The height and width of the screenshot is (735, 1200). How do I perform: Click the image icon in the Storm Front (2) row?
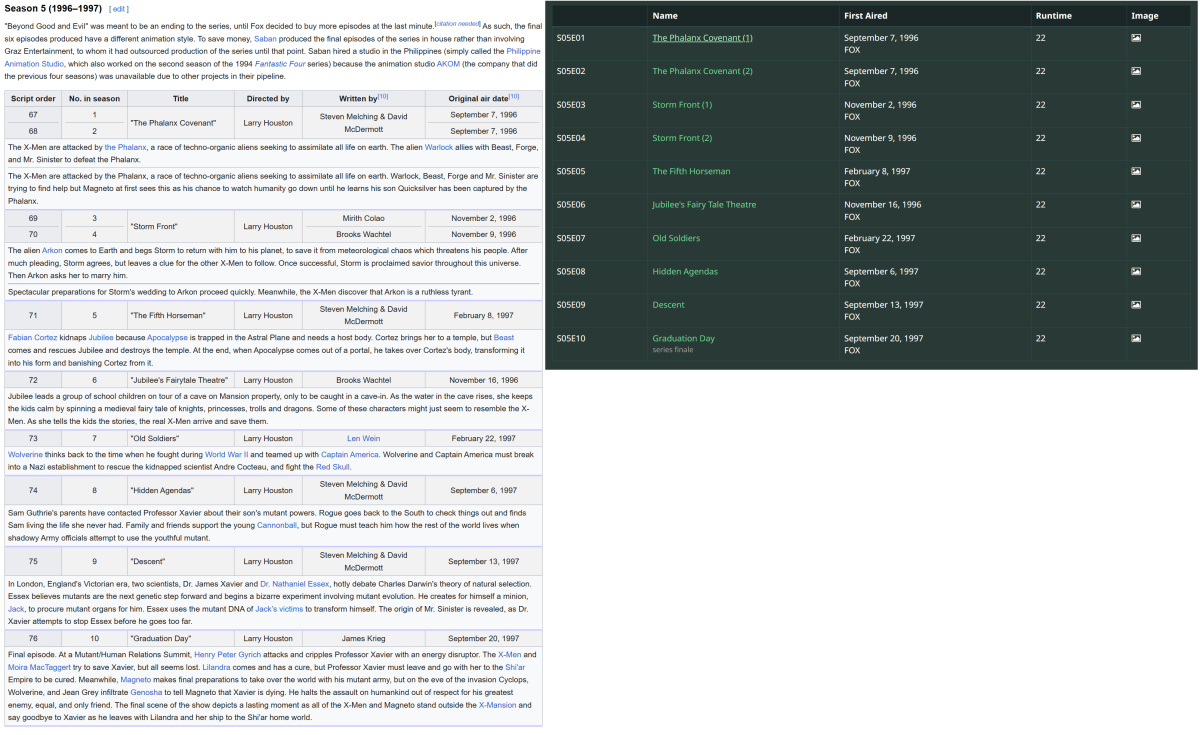tap(1135, 137)
